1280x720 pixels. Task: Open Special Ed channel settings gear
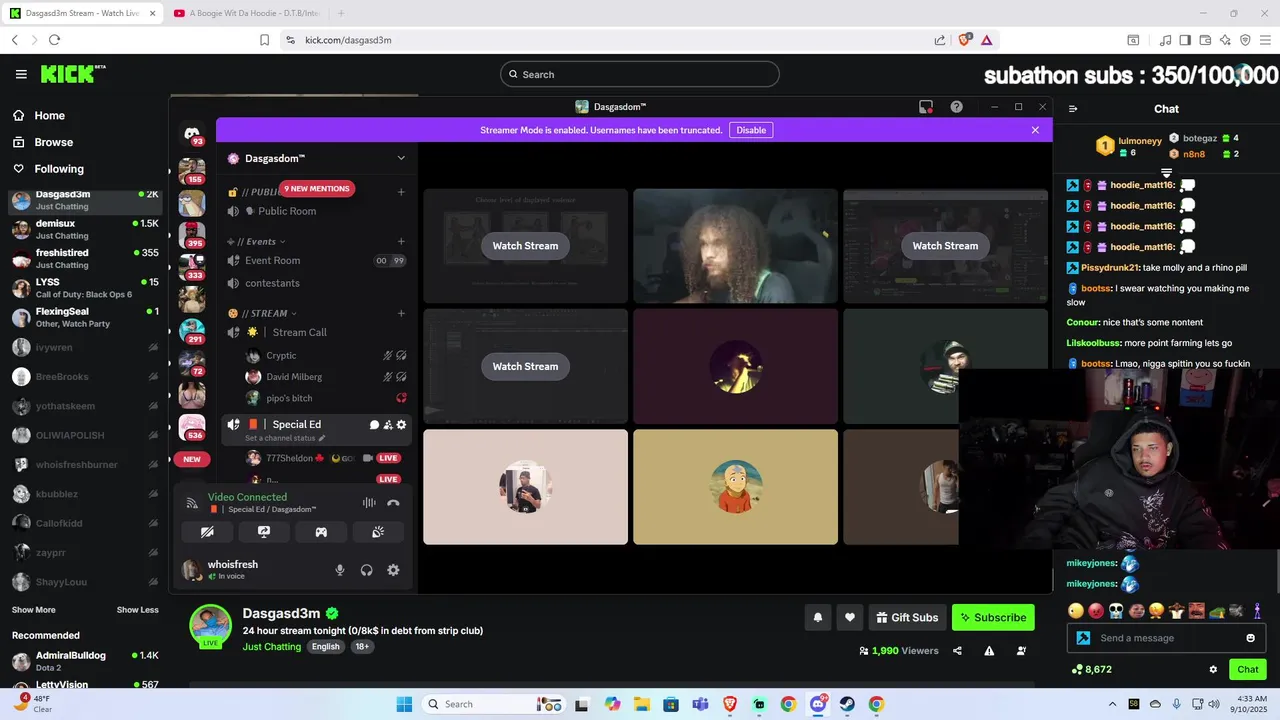click(x=401, y=425)
